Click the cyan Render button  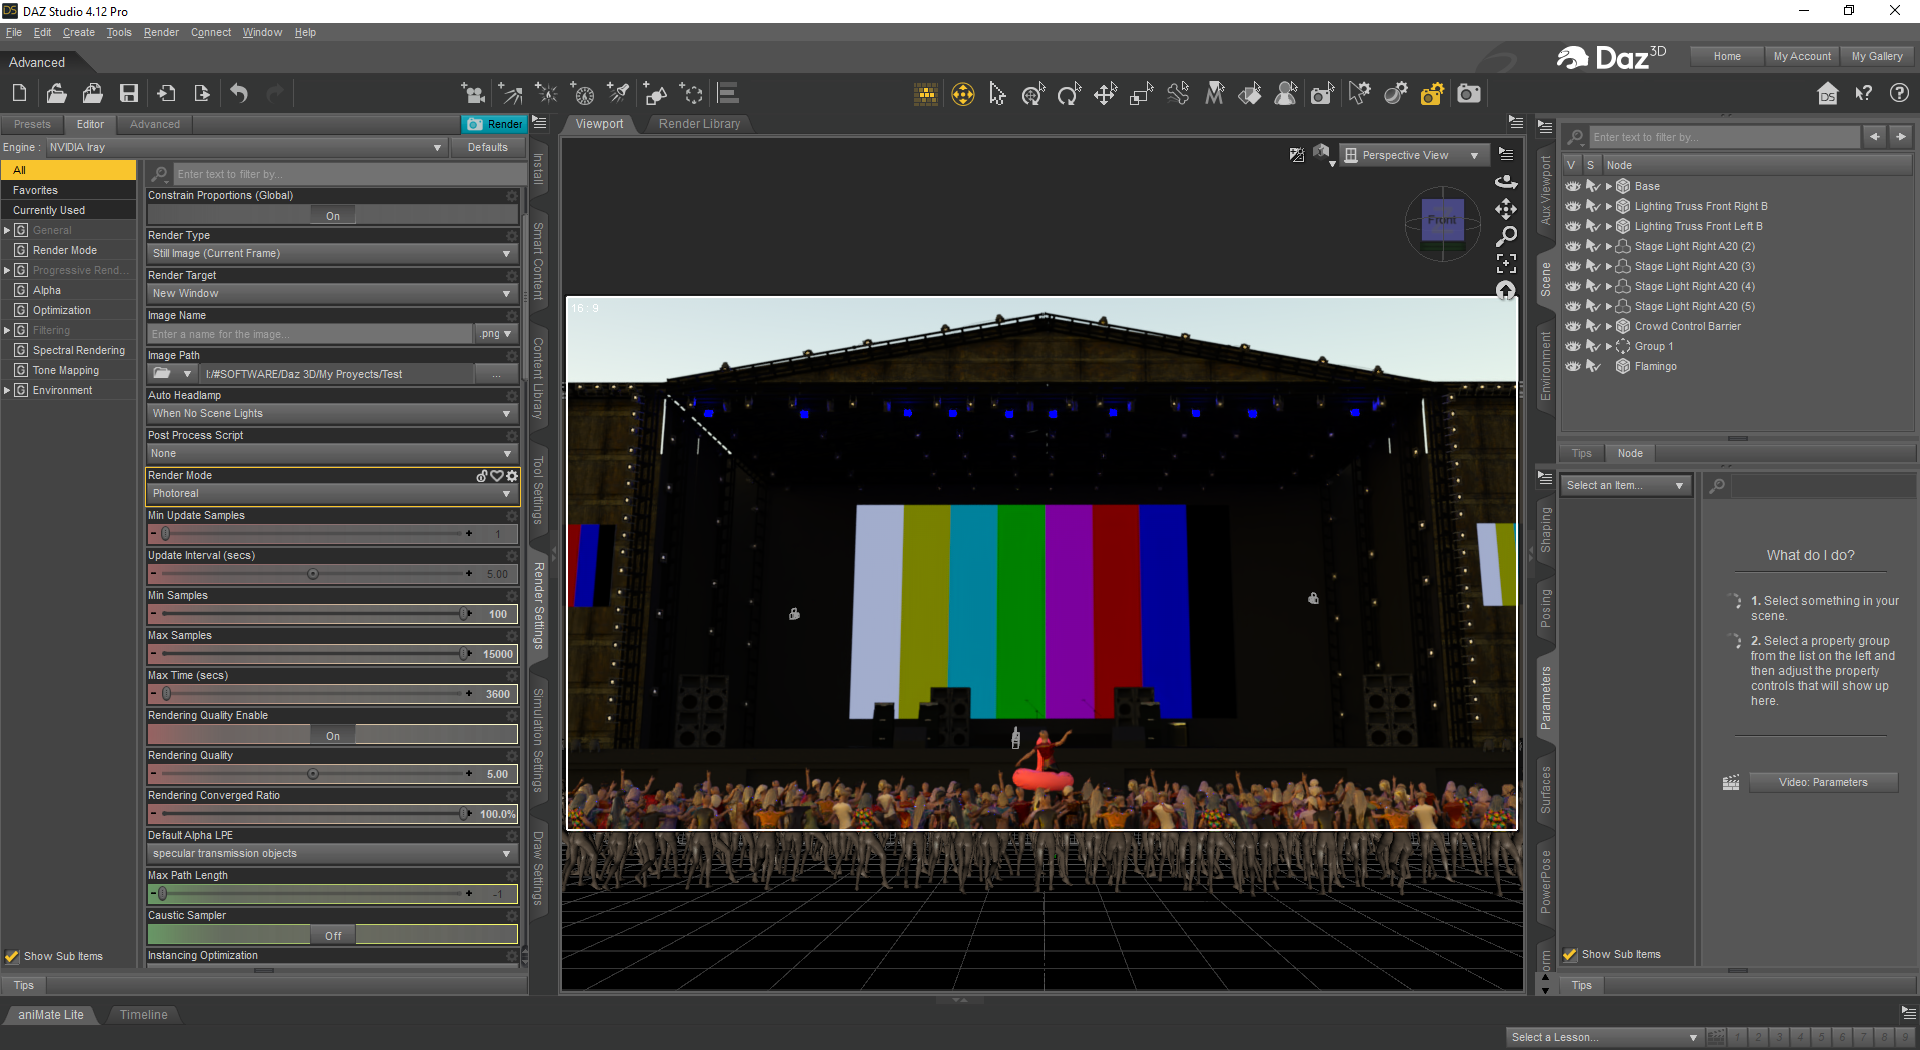495,124
